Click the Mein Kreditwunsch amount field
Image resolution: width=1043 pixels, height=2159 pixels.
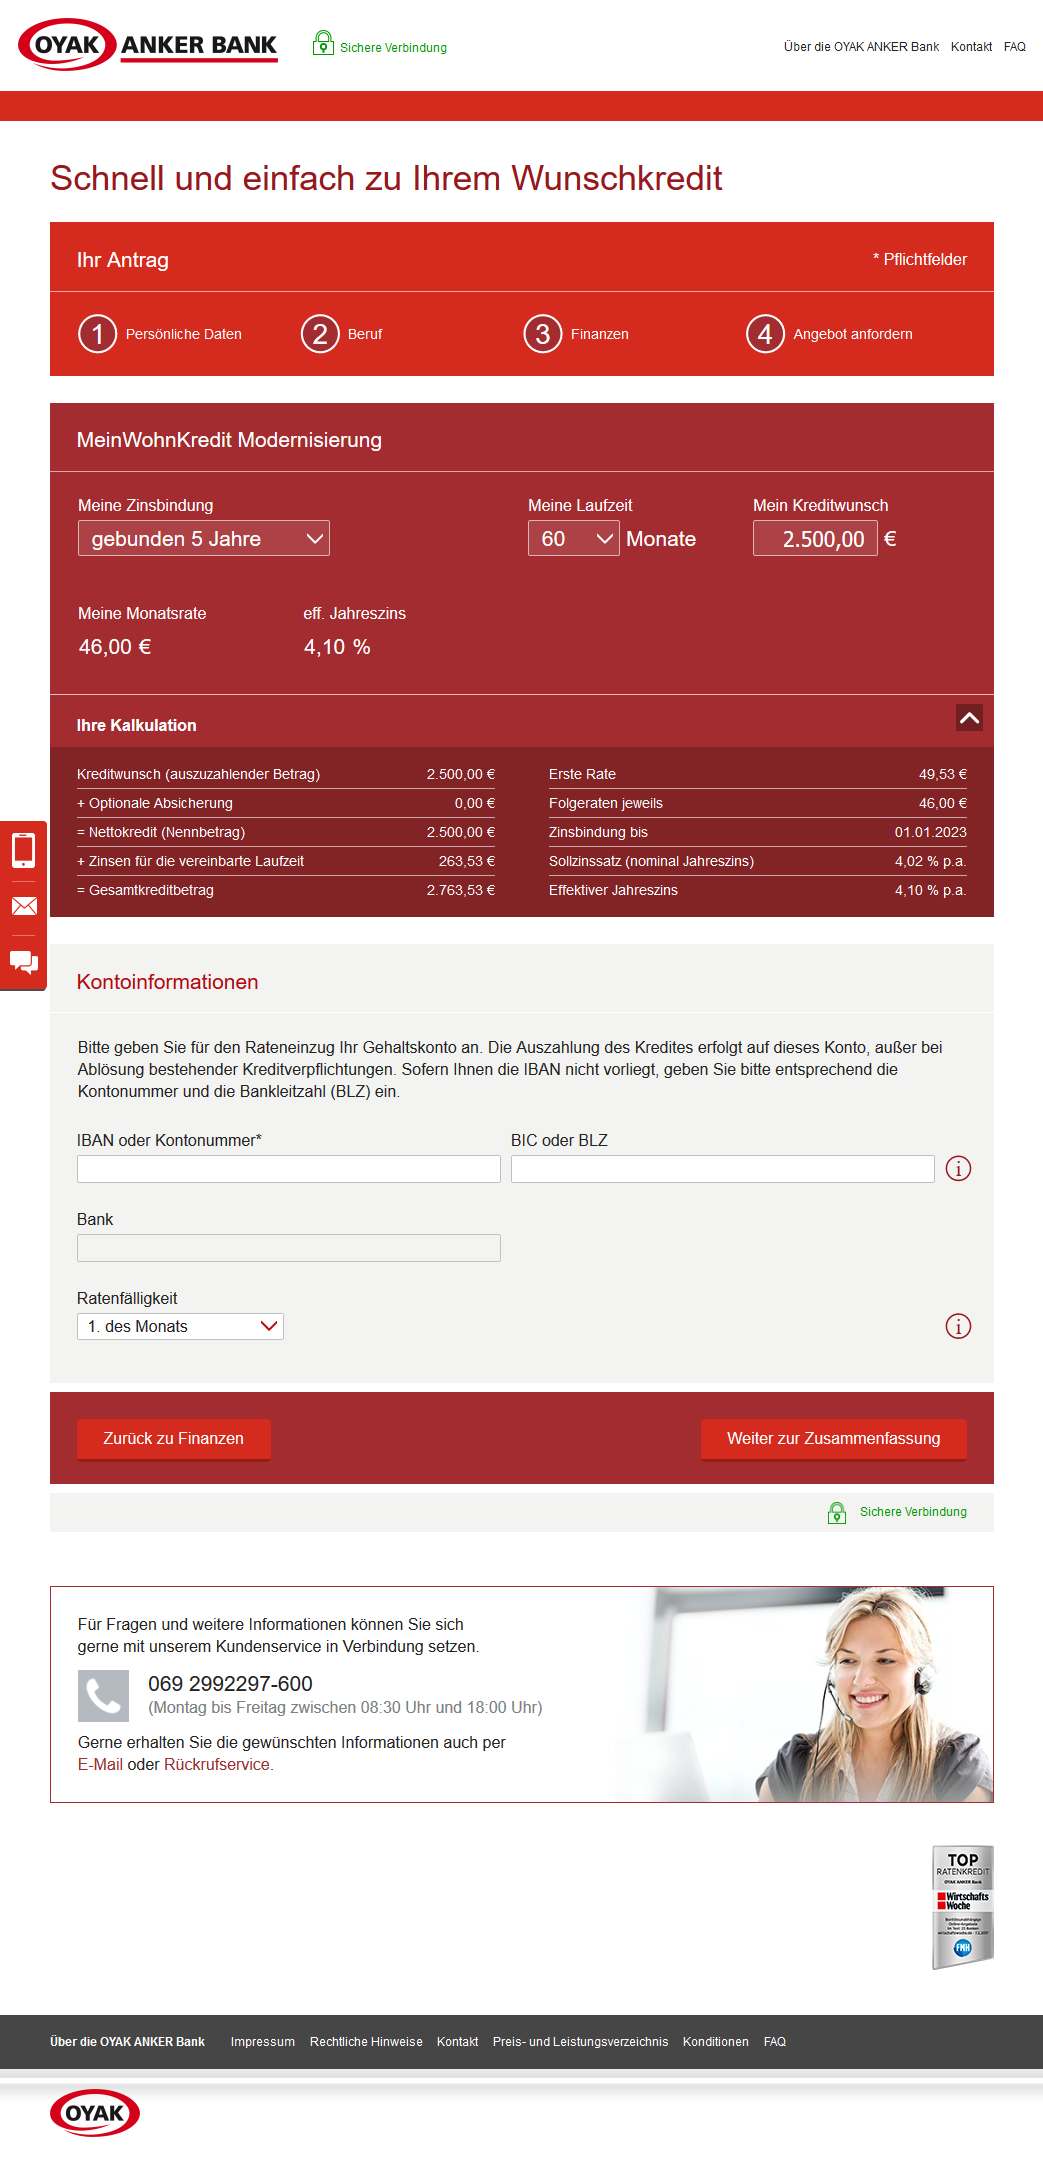(815, 538)
